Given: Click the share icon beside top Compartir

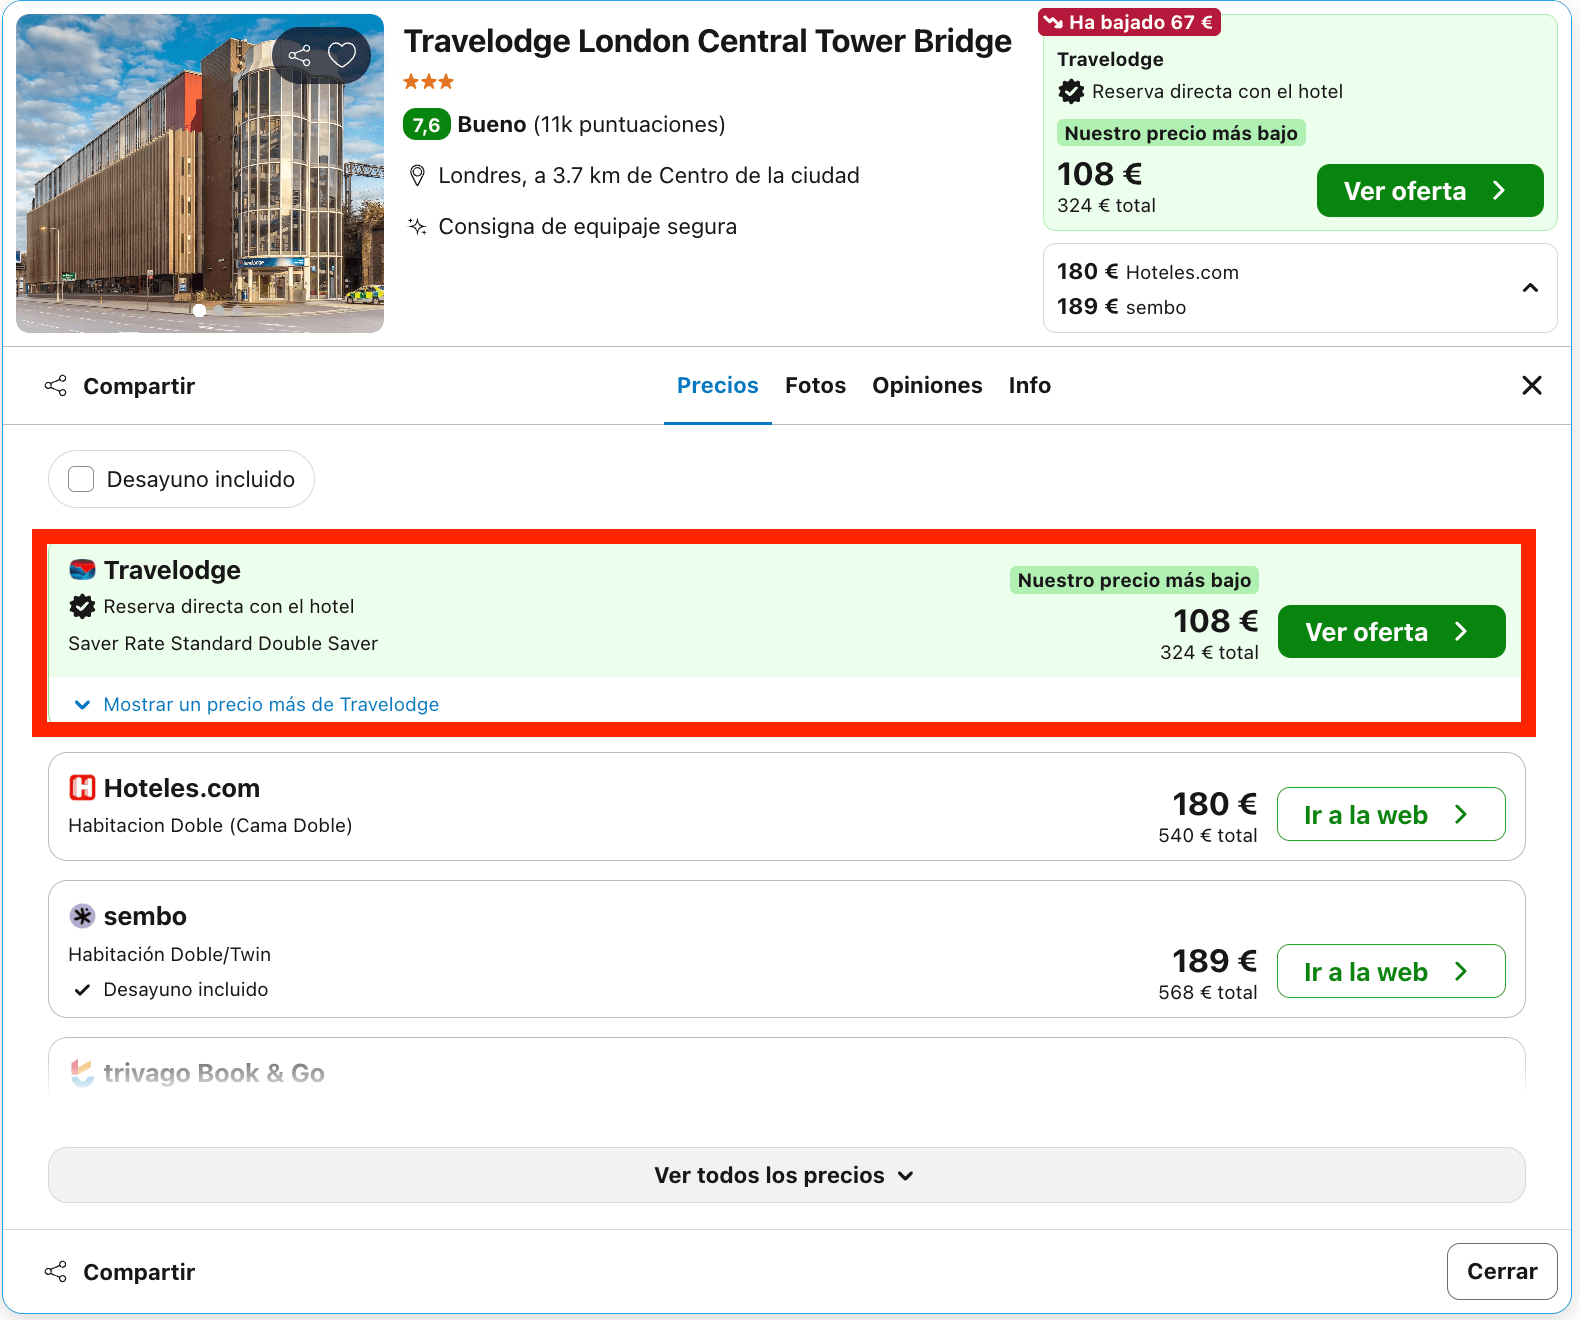Looking at the screenshot, I should 56,386.
